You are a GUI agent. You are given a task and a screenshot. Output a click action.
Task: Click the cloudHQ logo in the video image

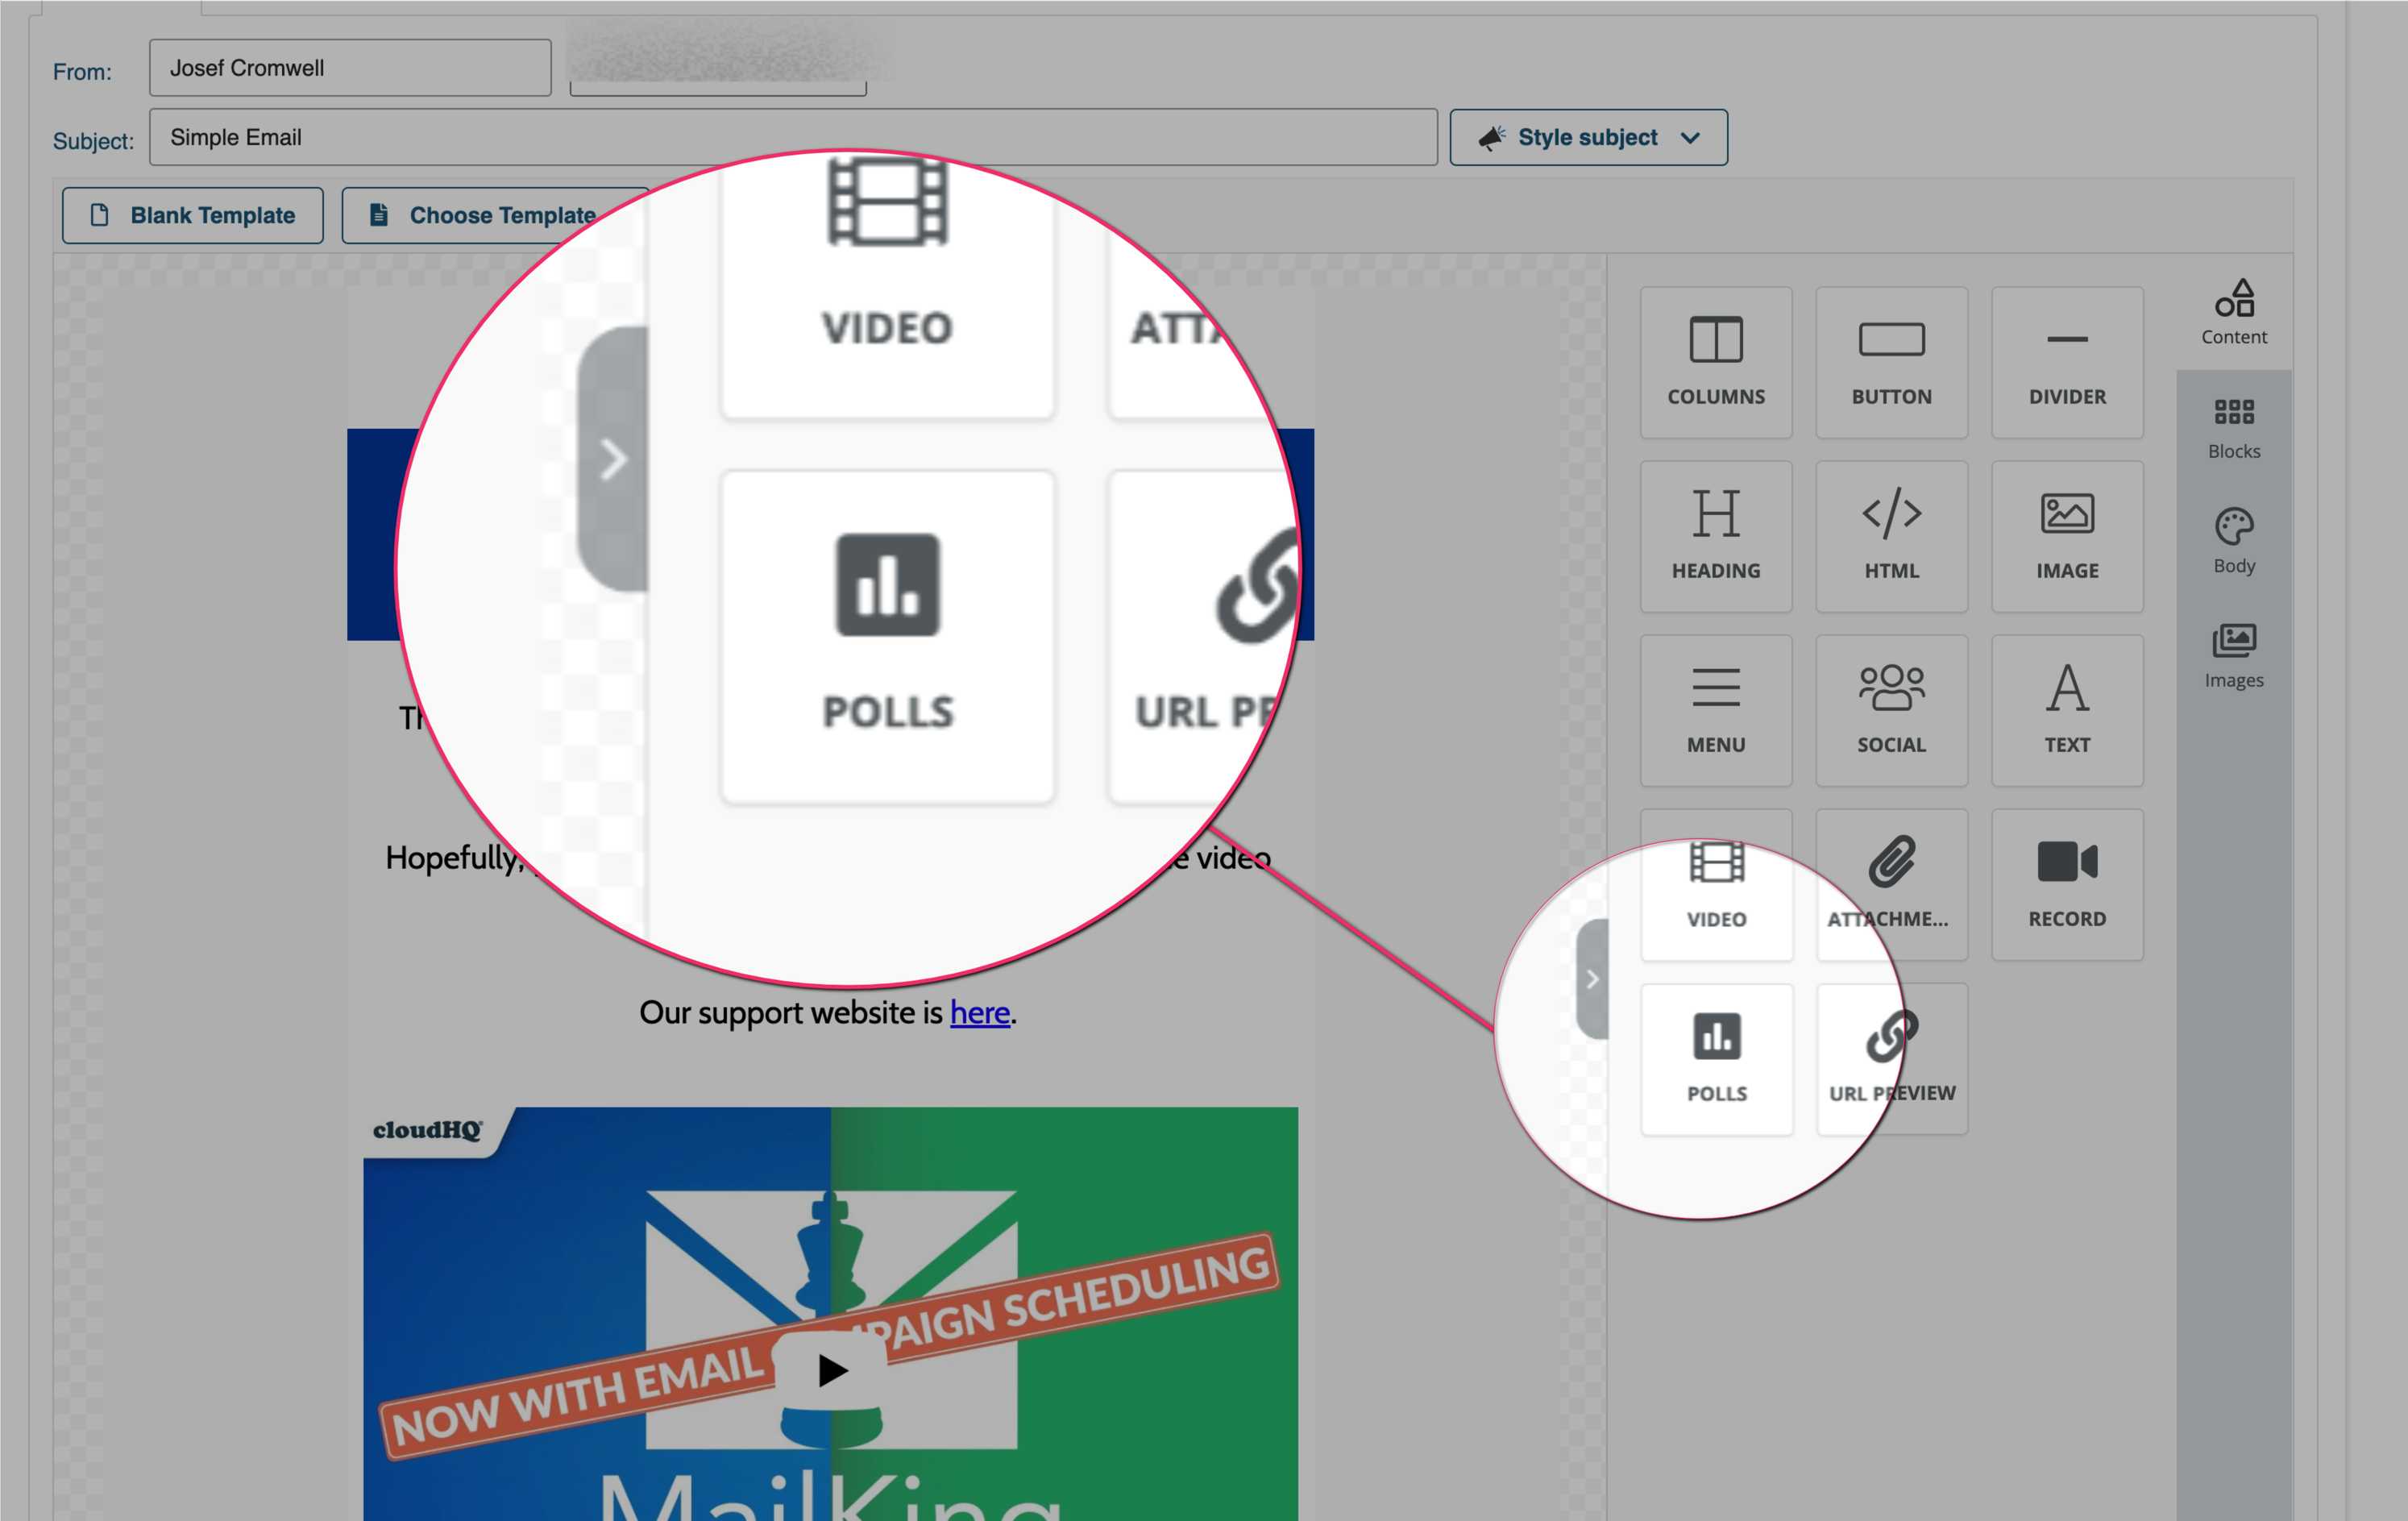tap(427, 1130)
